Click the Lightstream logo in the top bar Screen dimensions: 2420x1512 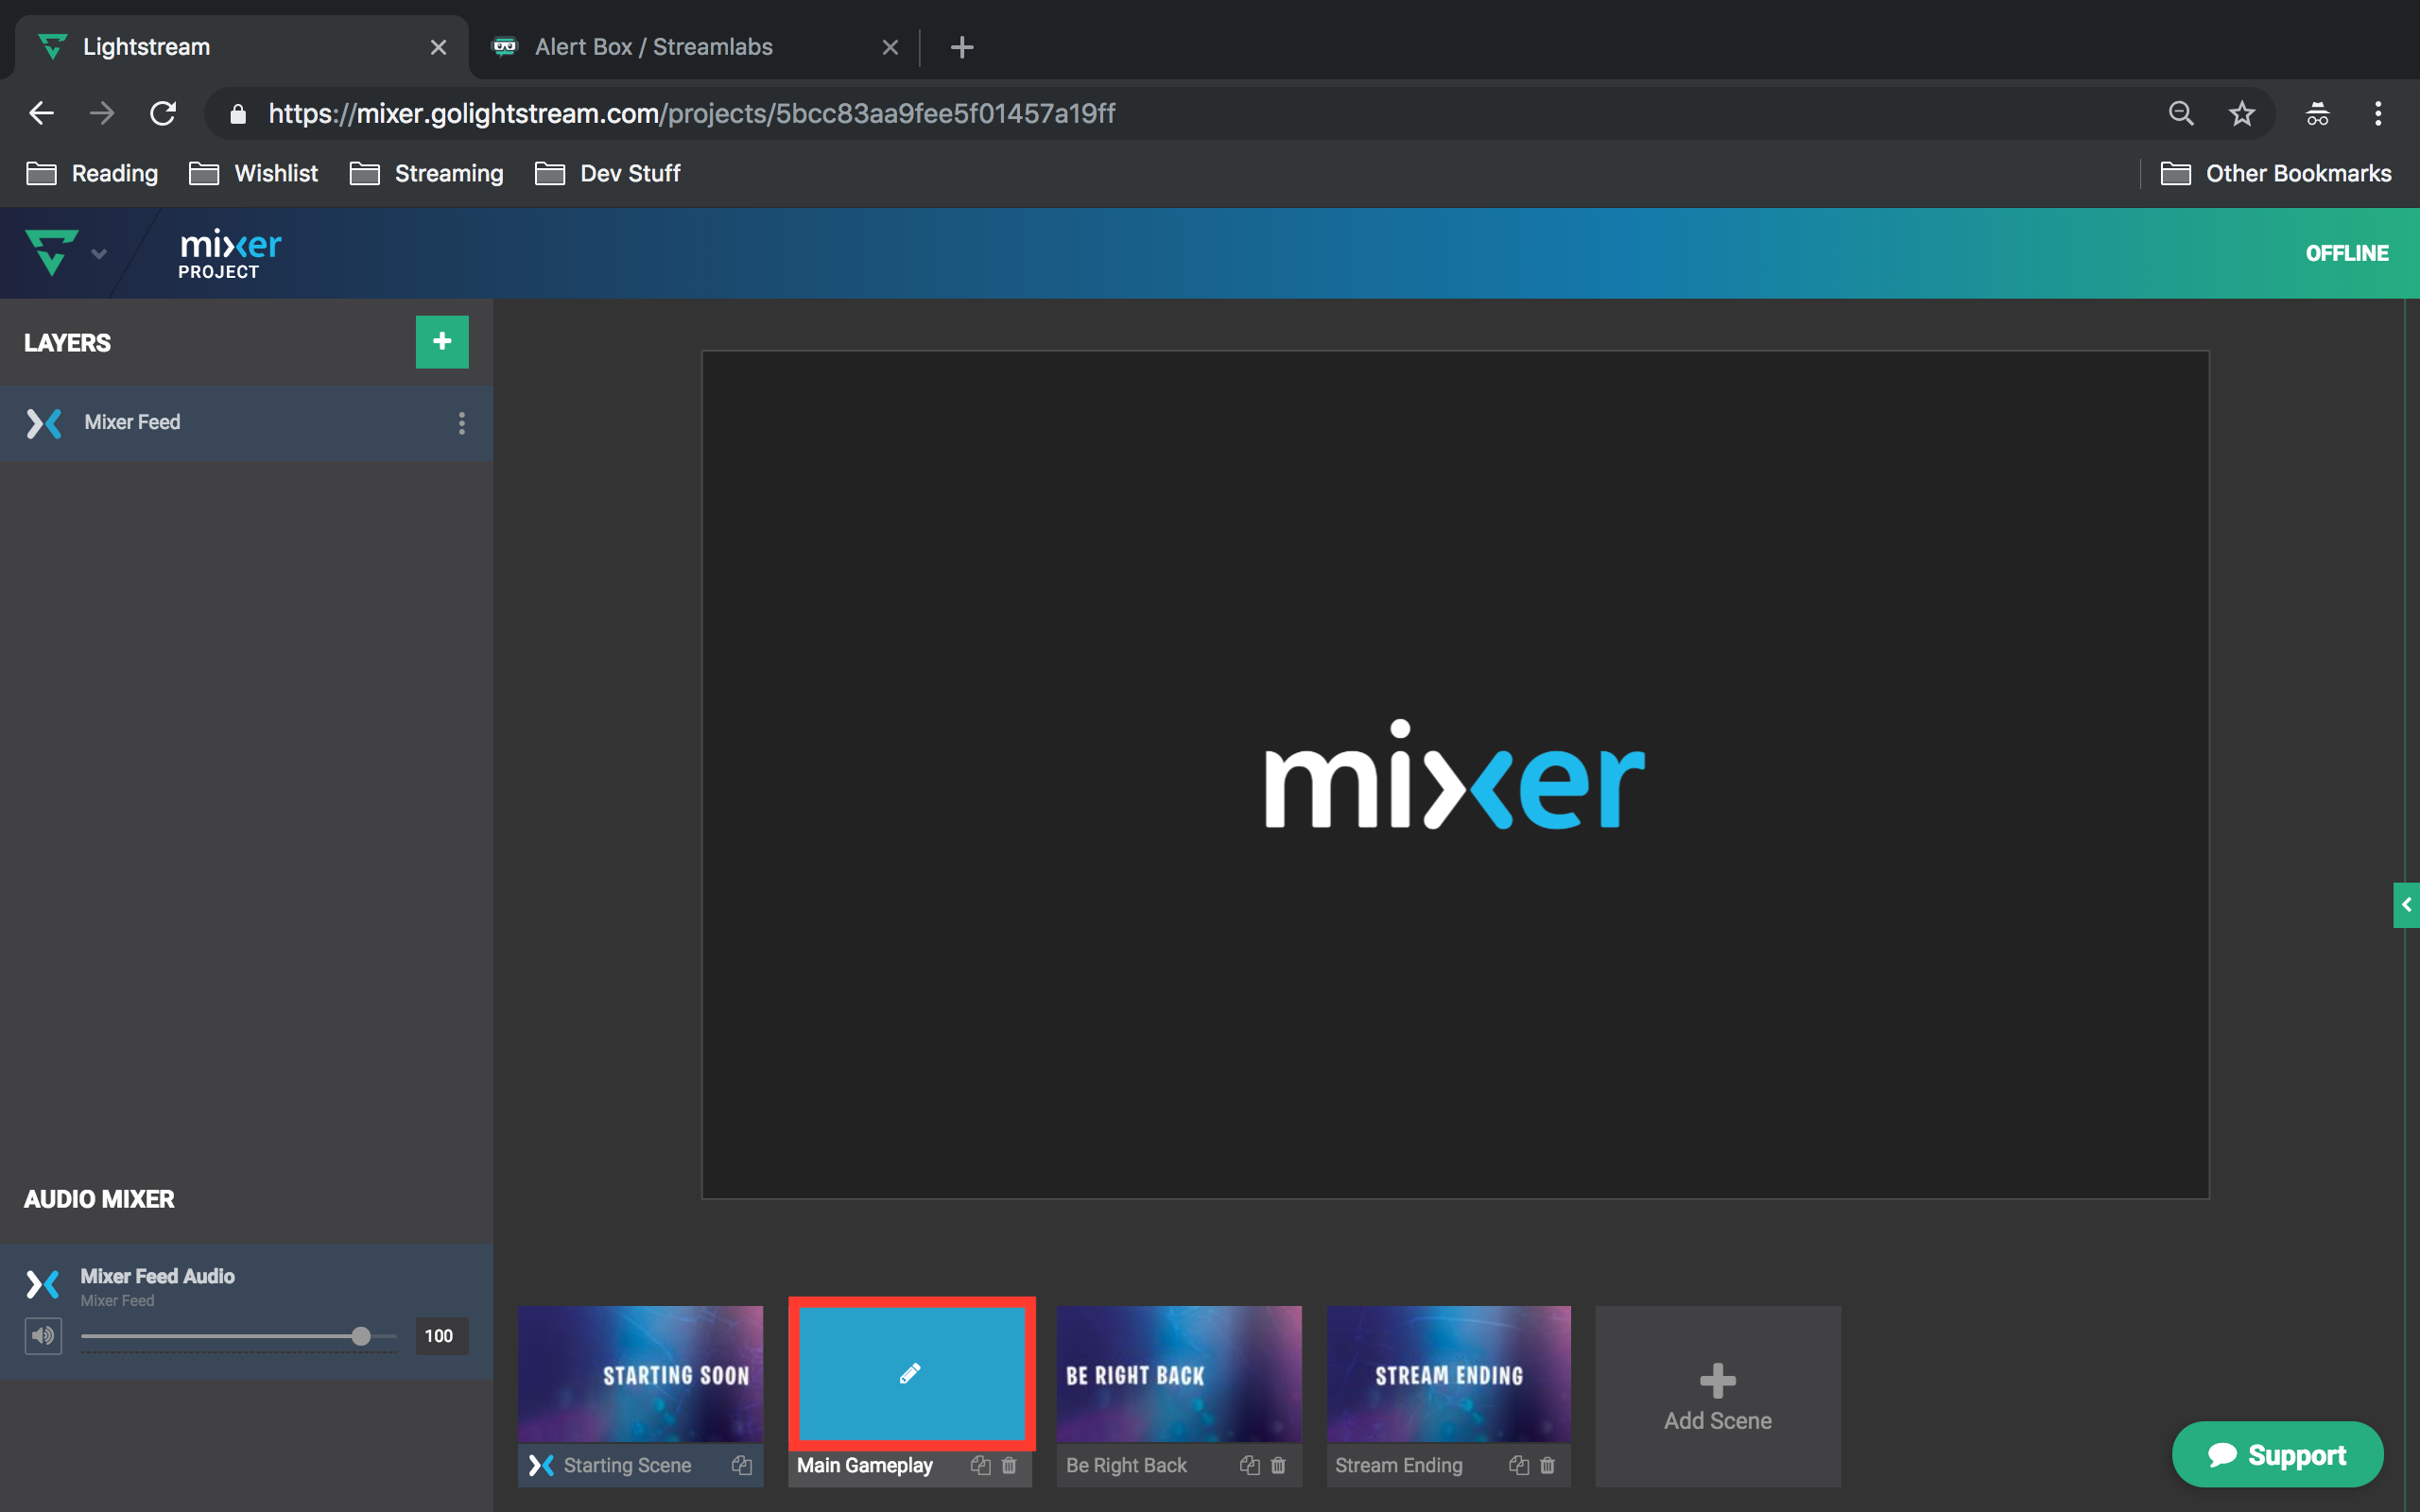53,252
